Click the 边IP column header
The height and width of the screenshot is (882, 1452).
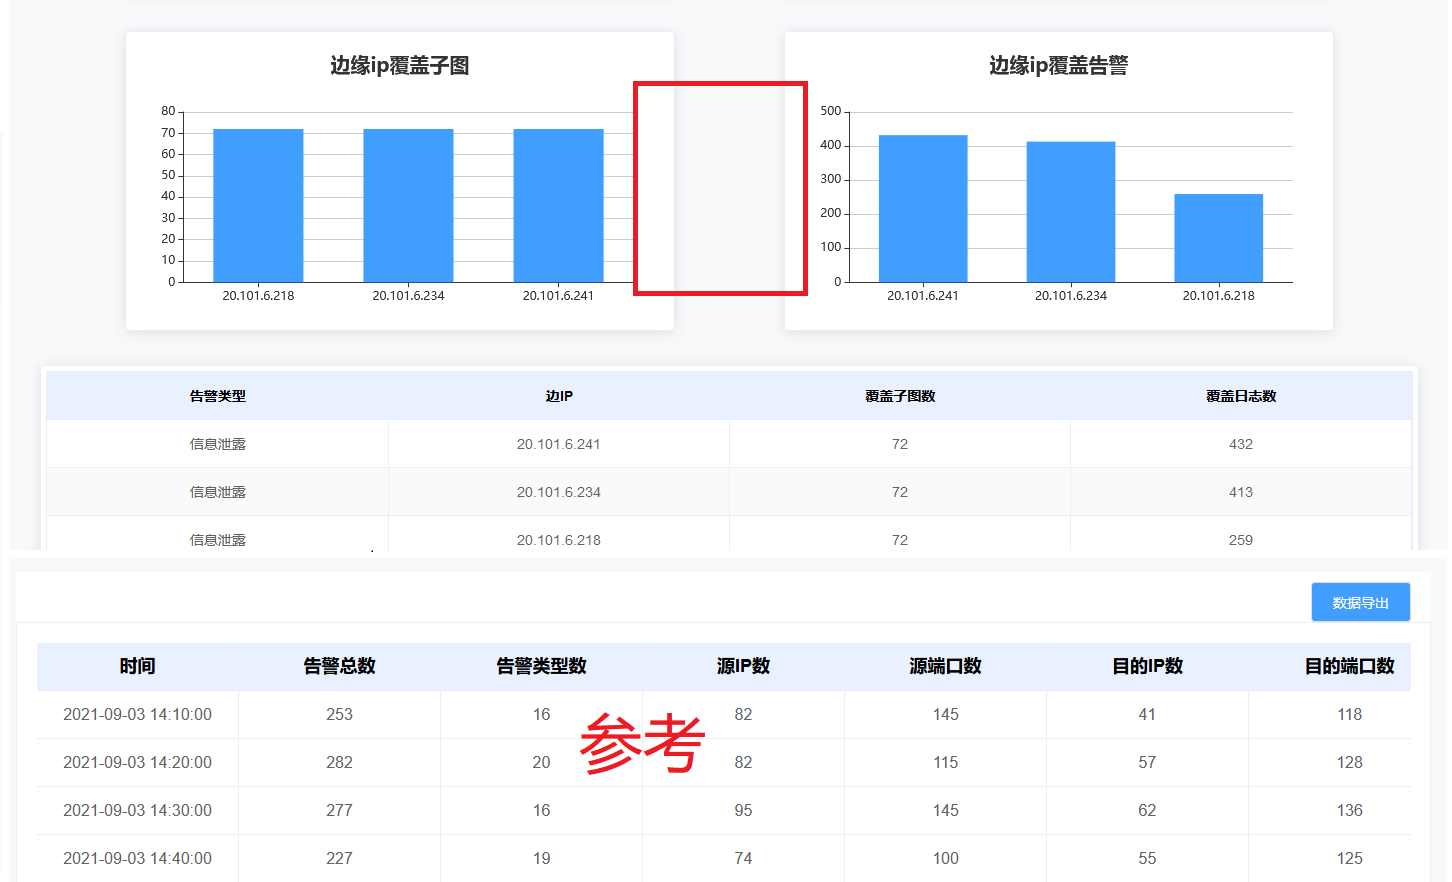coord(559,396)
